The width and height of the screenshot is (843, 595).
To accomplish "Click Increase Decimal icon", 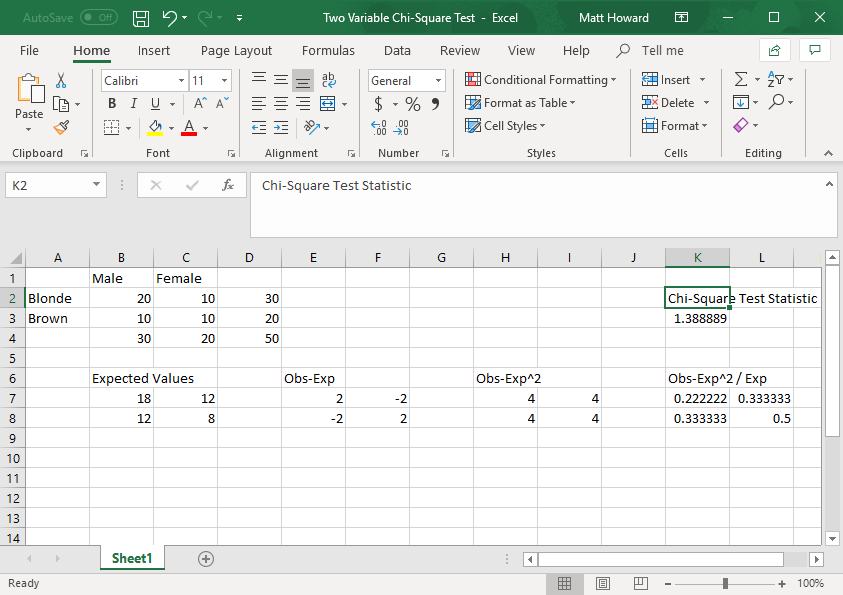I will click(x=378, y=127).
